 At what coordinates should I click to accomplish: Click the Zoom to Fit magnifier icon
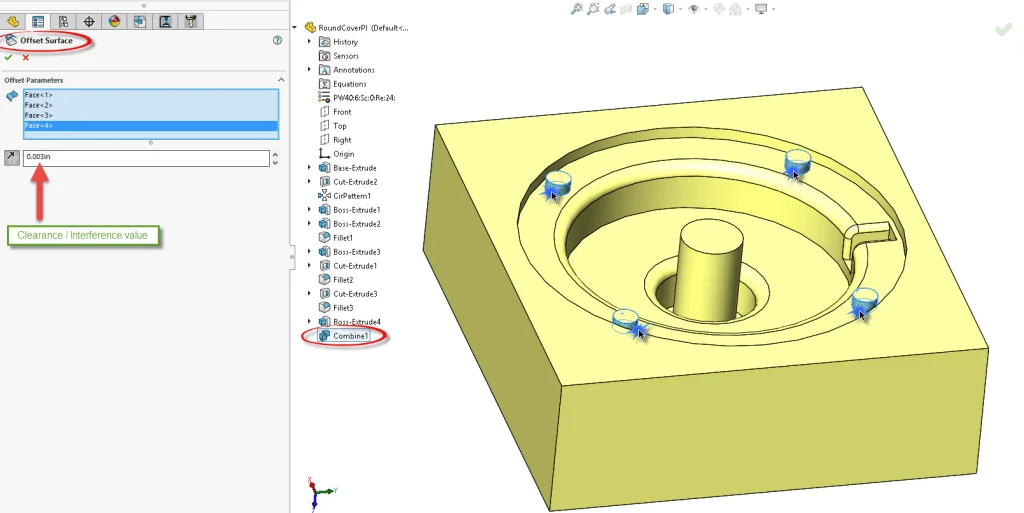pyautogui.click(x=576, y=9)
